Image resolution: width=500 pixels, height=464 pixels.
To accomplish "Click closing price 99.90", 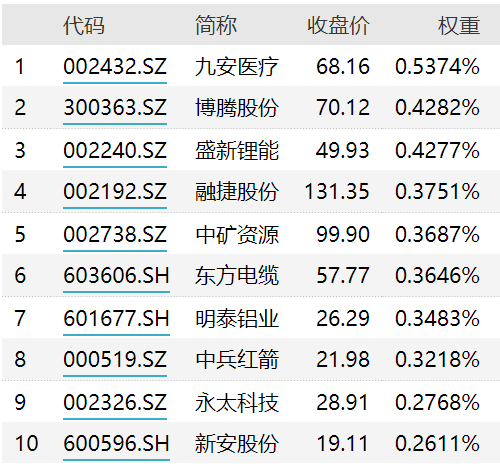I will 343,234.
